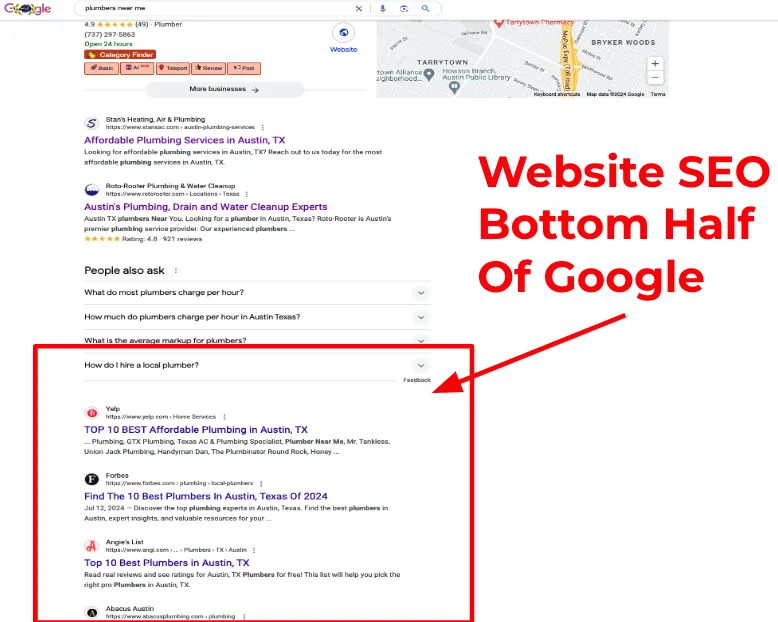Click the Yelp favicon
The image size is (778, 622).
[x=92, y=413]
